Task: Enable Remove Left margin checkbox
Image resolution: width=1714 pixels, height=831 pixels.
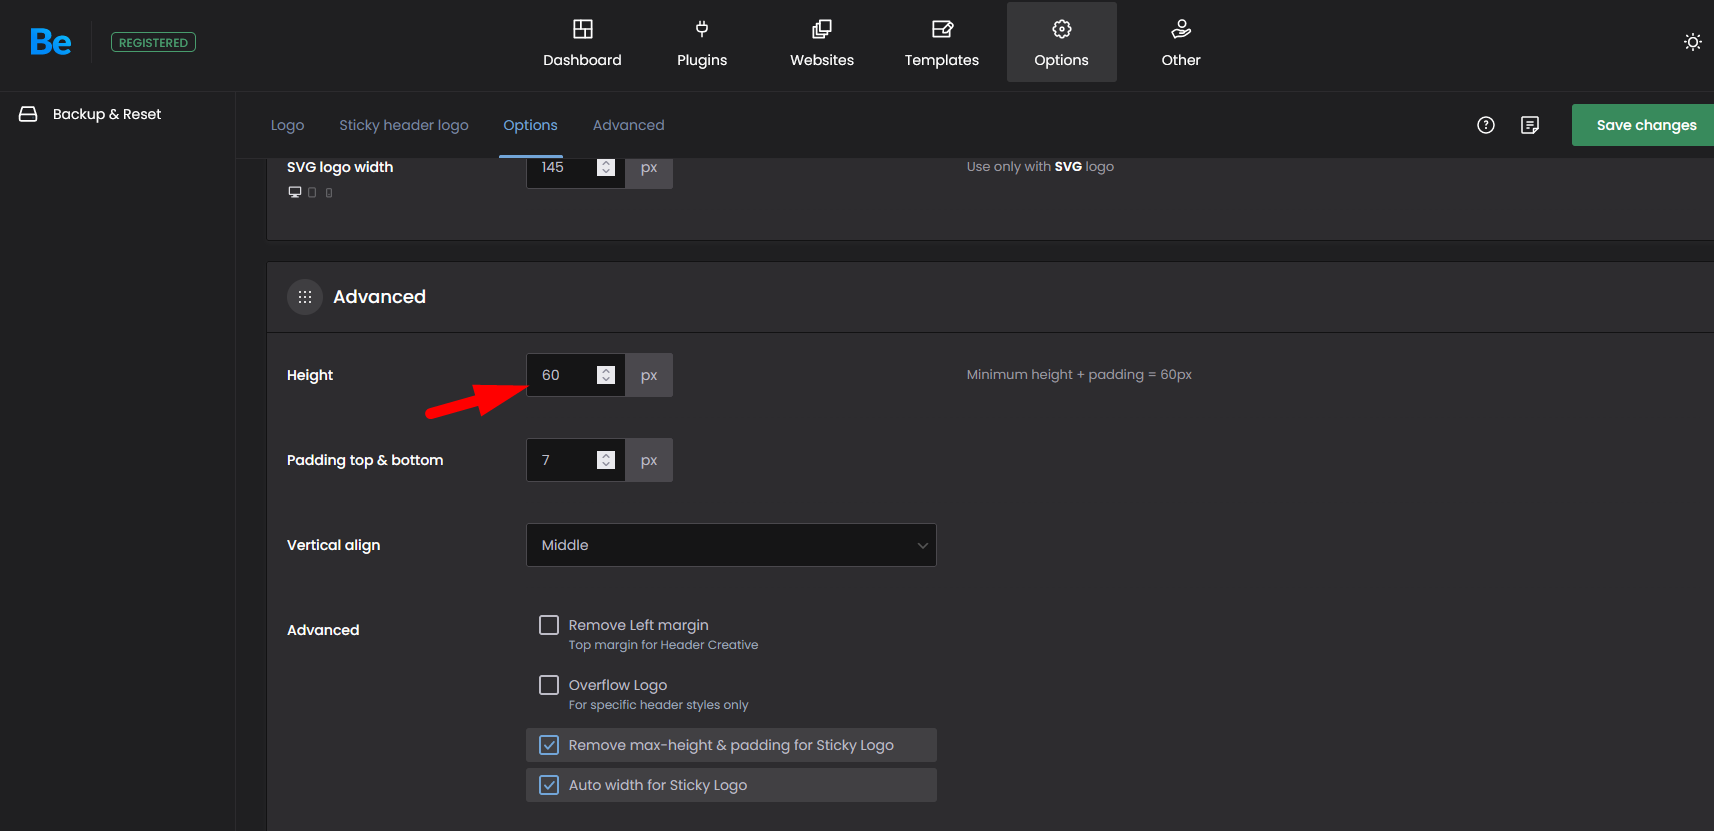Action: coord(549,625)
